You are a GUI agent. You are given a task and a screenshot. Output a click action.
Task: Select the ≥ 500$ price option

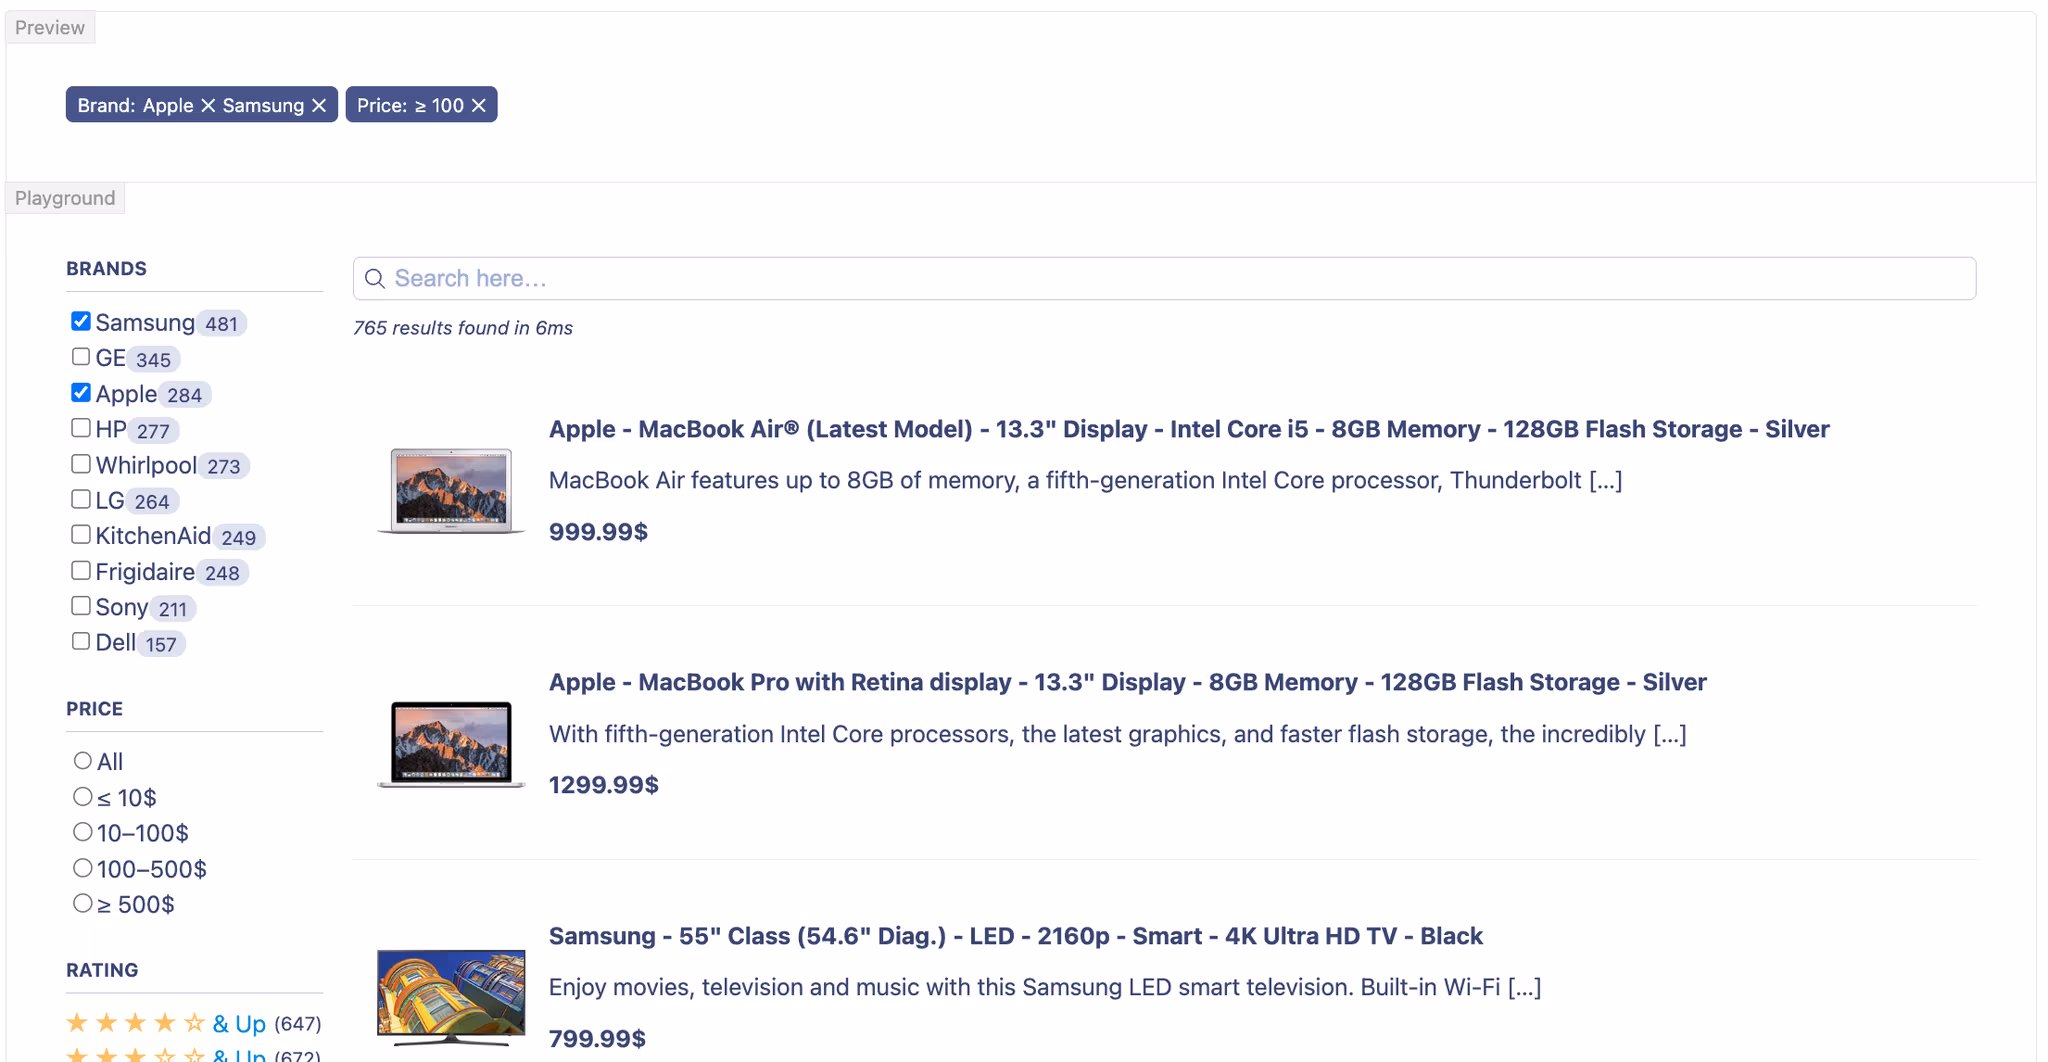click(x=83, y=903)
